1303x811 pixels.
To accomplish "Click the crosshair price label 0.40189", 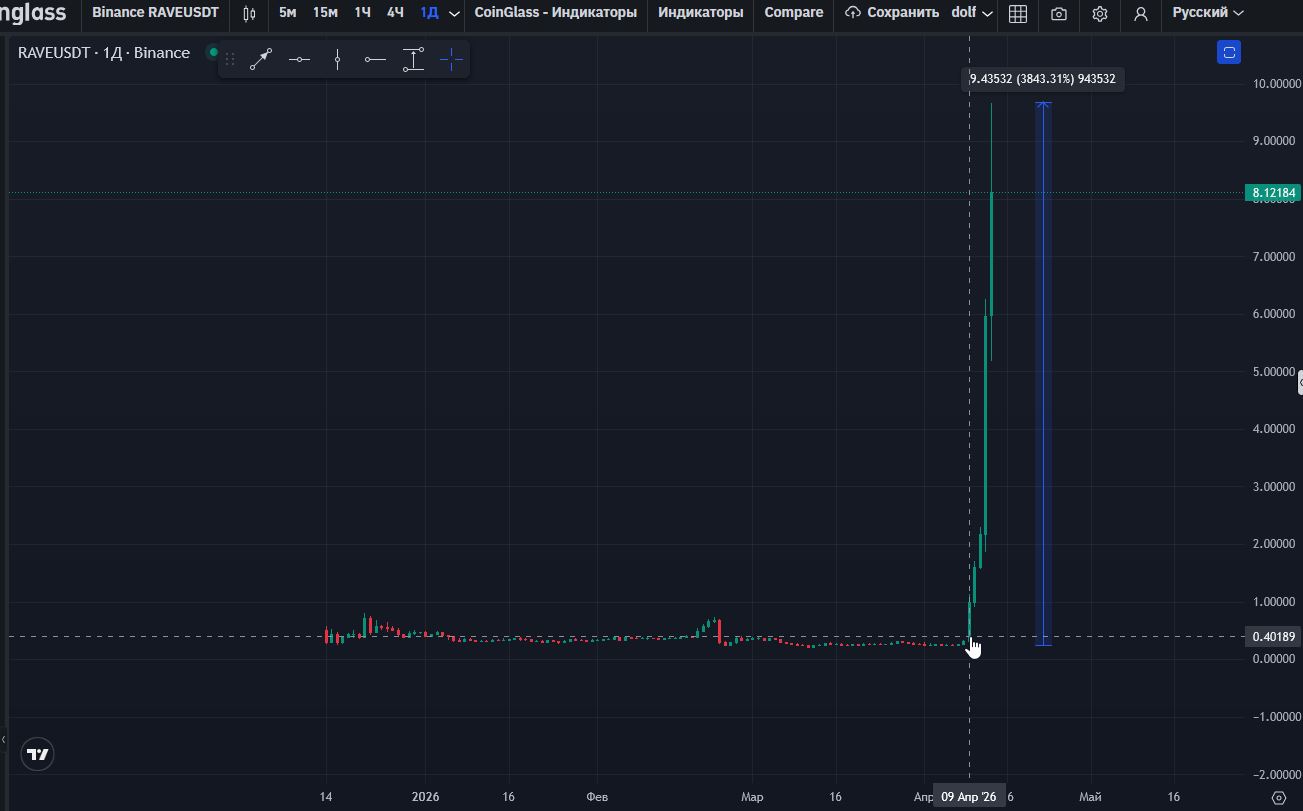I will coord(1273,637).
